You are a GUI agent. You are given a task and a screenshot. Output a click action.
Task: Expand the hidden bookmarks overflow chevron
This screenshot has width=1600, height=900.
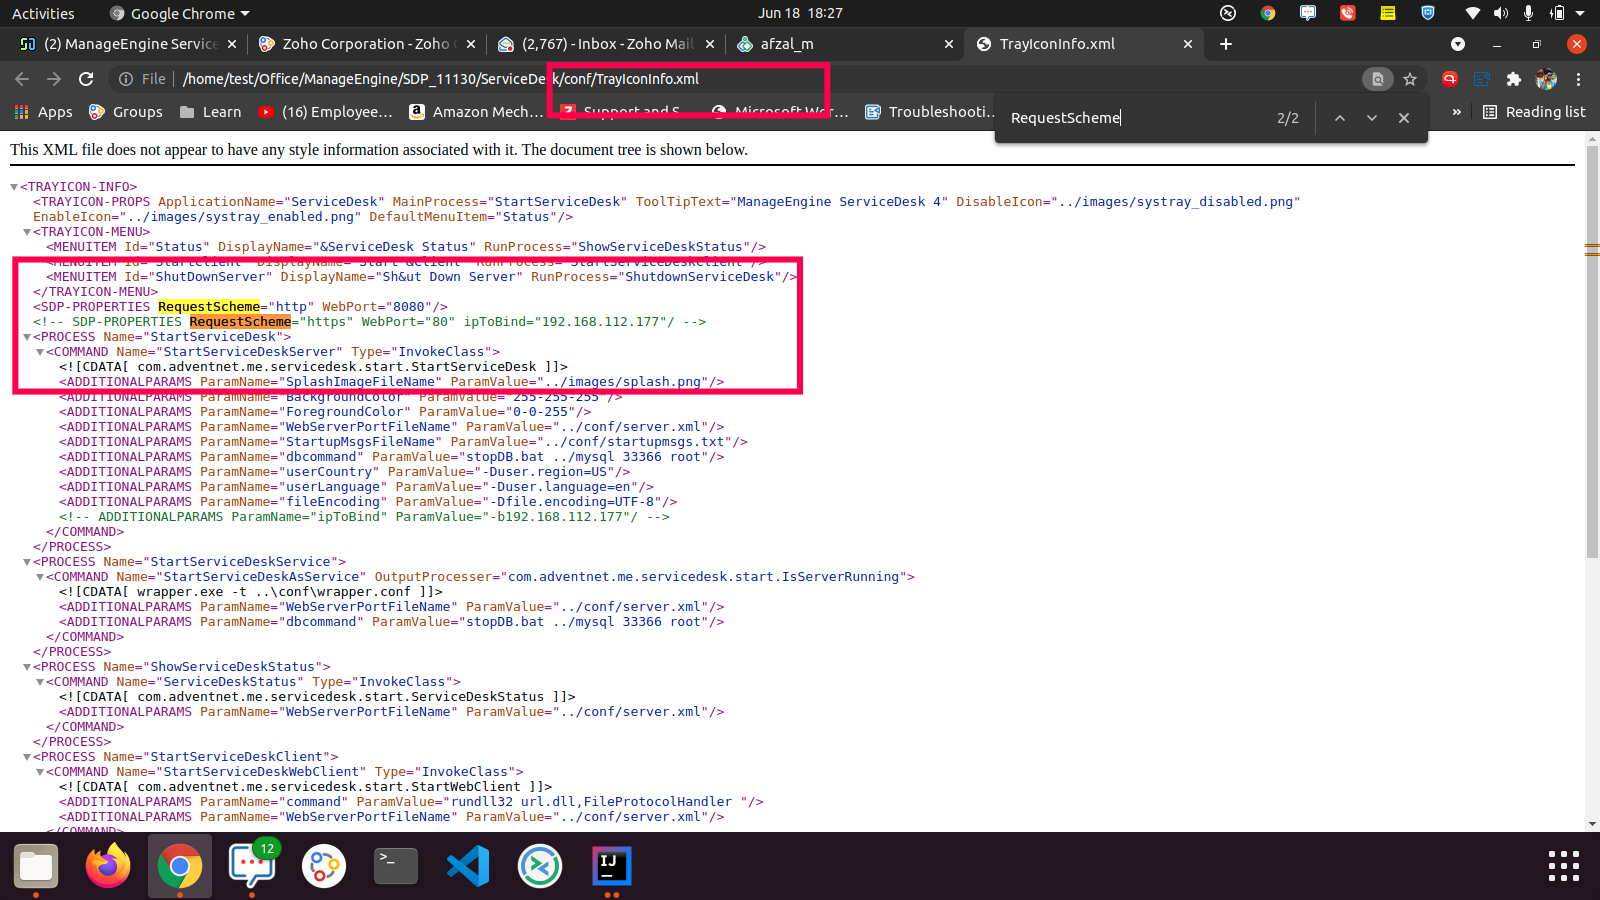(1457, 112)
